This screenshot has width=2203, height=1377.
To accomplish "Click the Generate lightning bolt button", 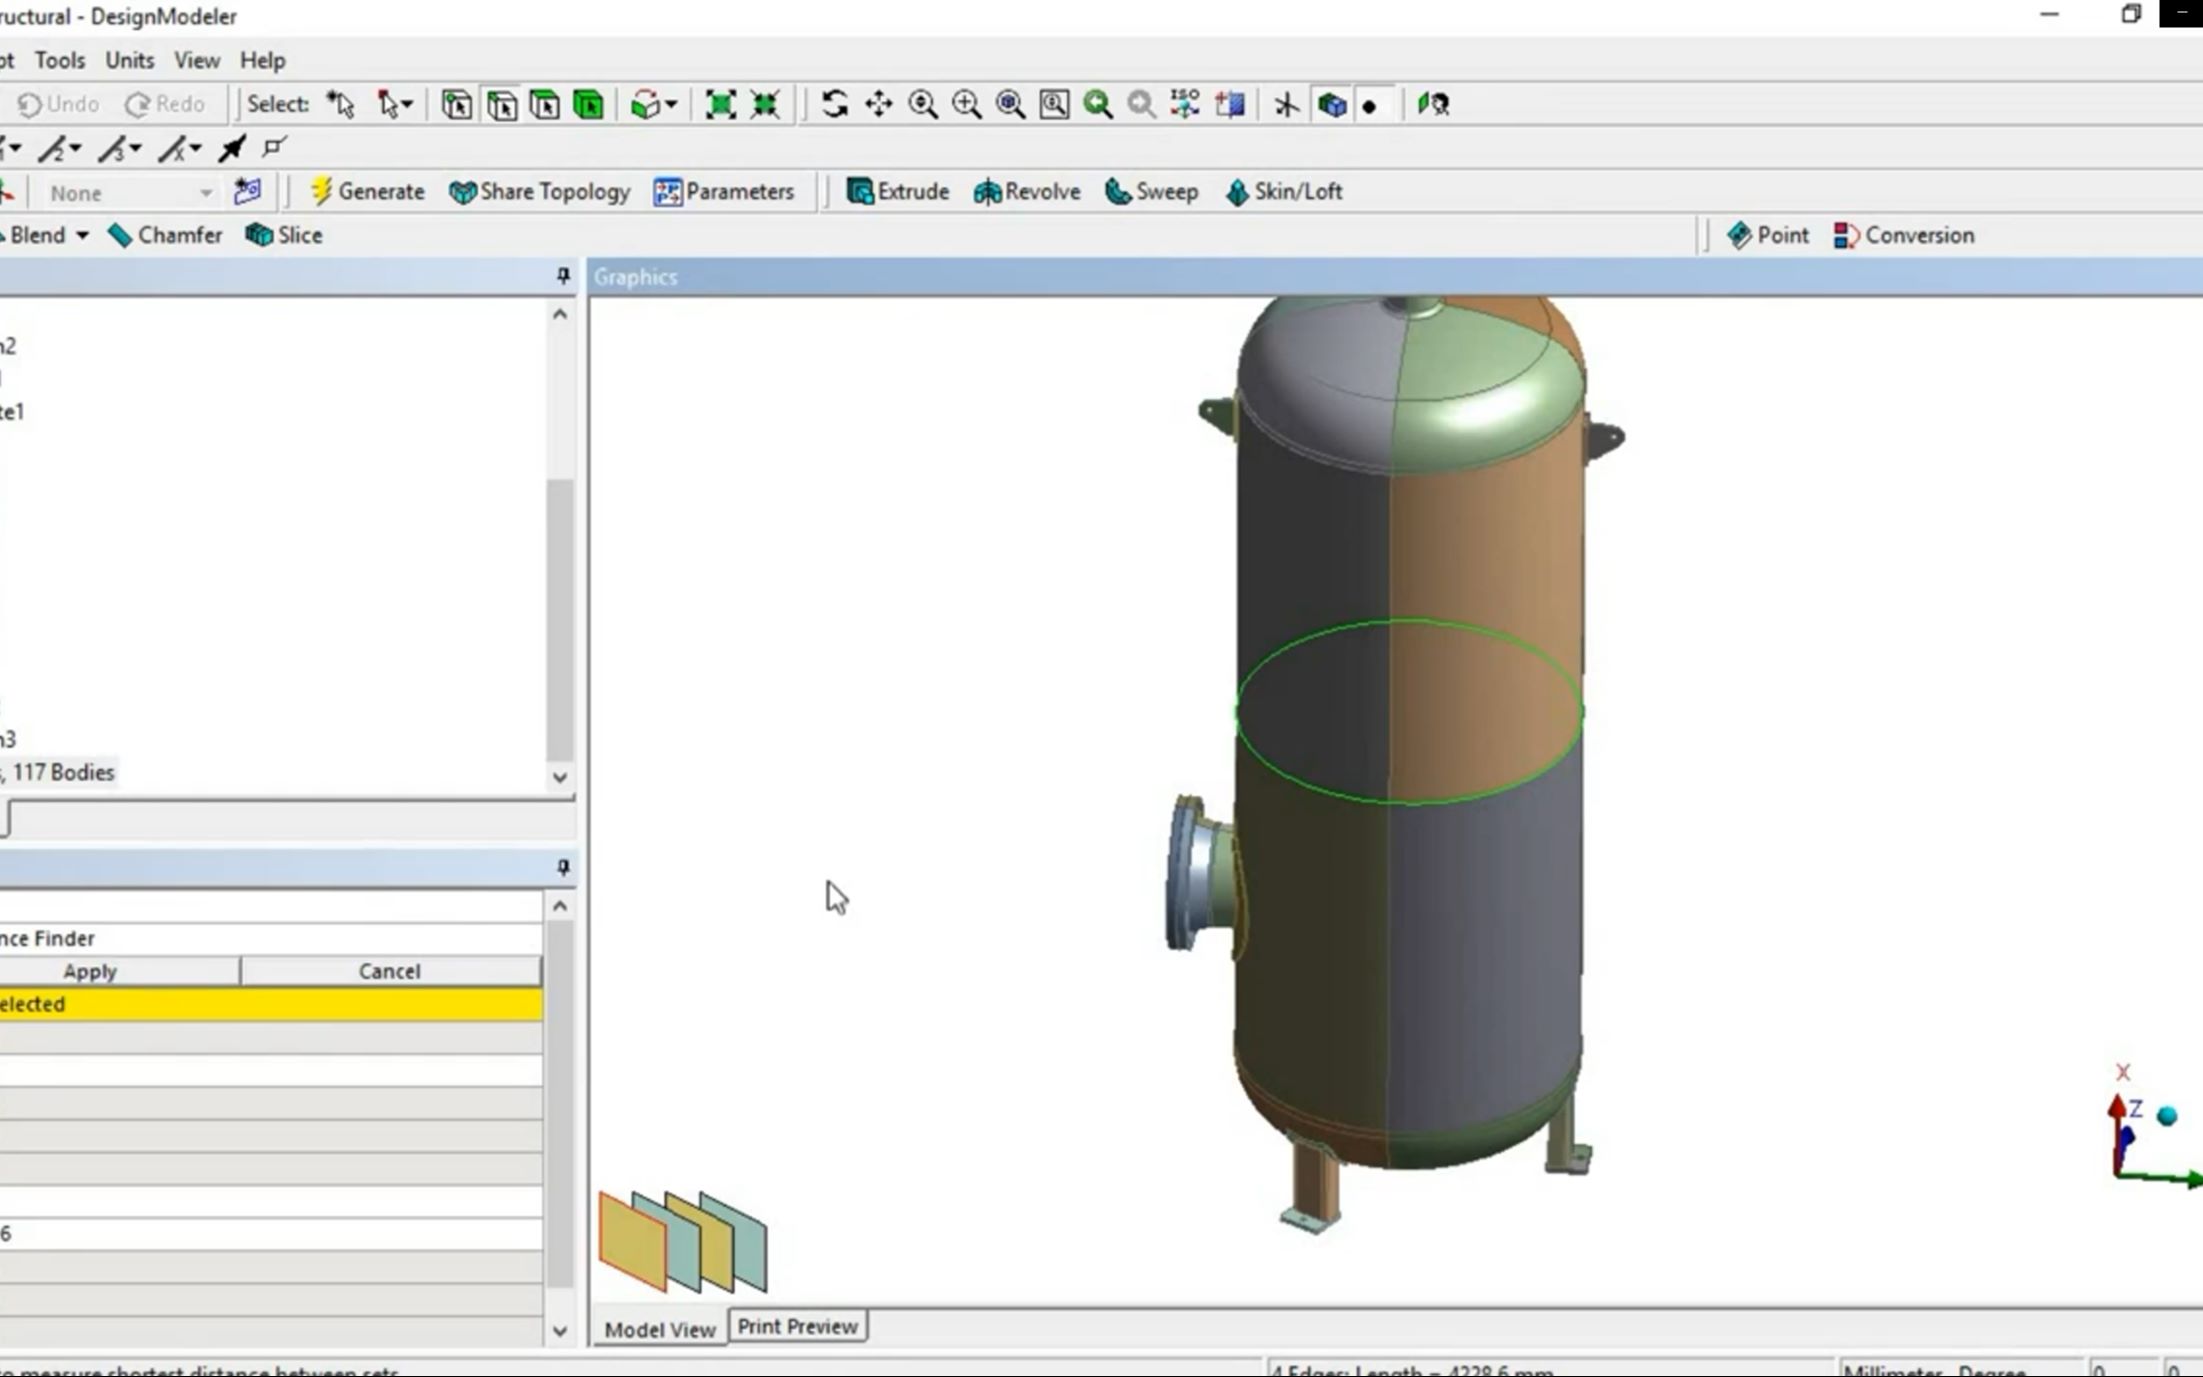I will coord(367,191).
